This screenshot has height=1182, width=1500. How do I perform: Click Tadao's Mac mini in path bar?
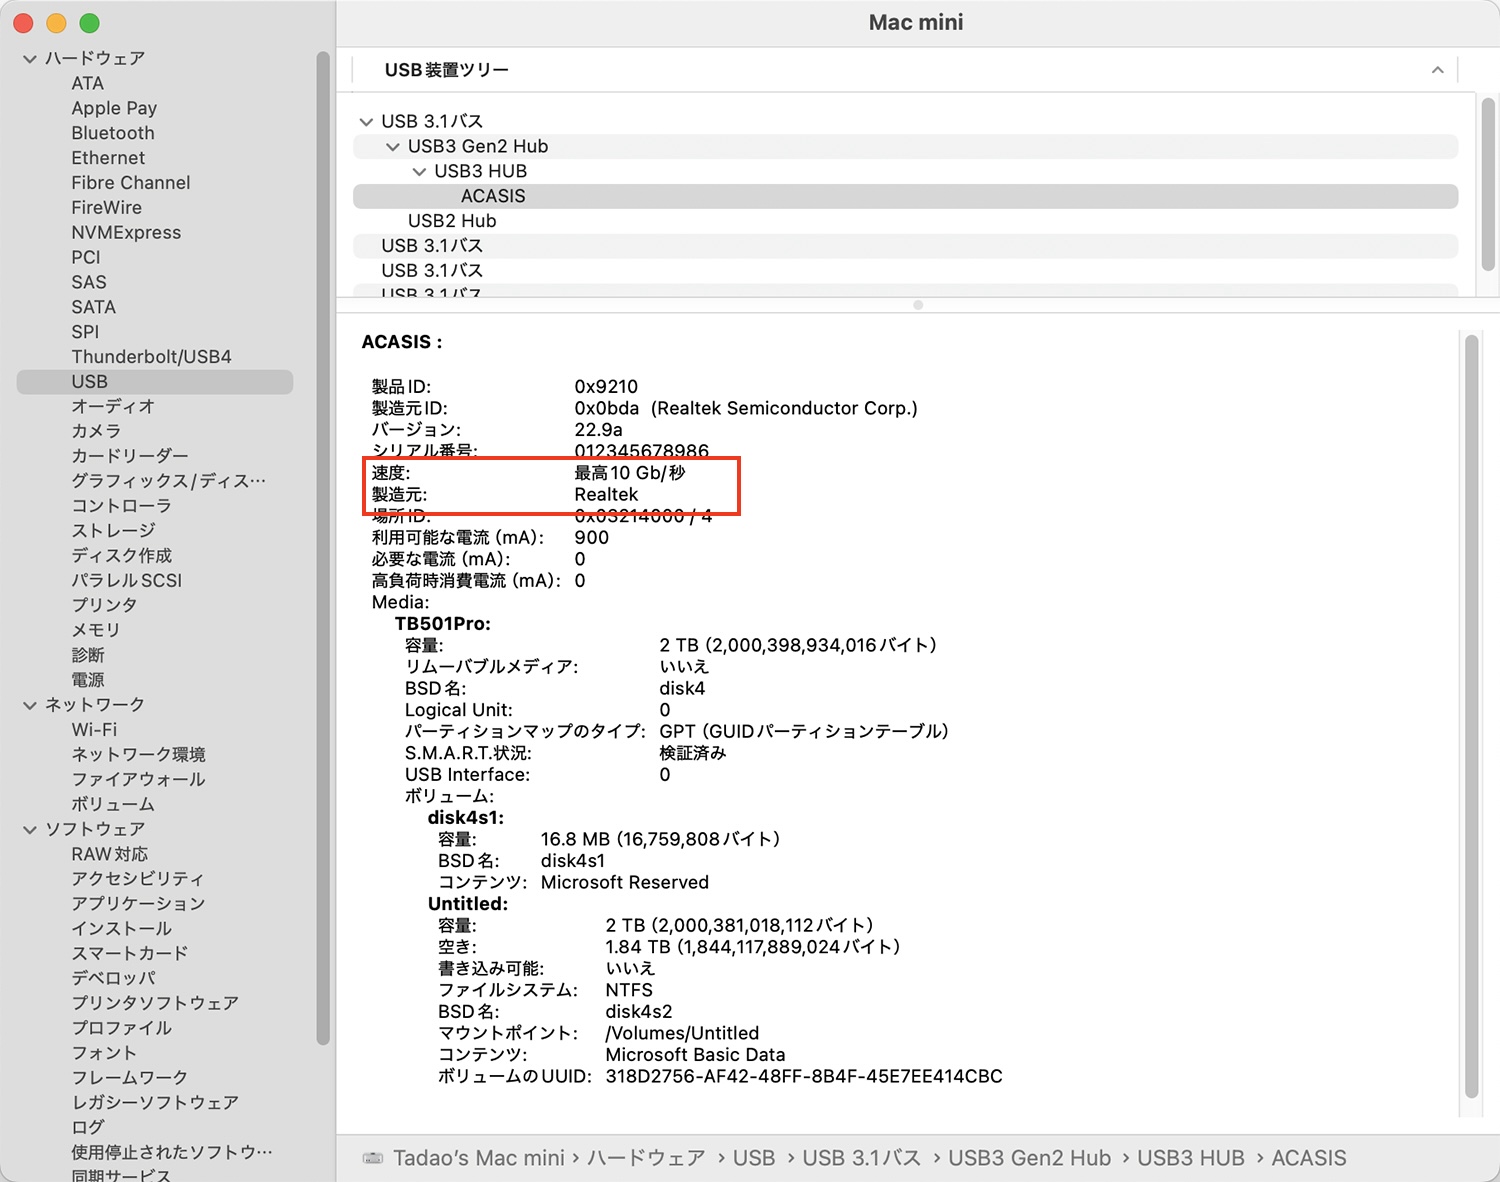479,1158
